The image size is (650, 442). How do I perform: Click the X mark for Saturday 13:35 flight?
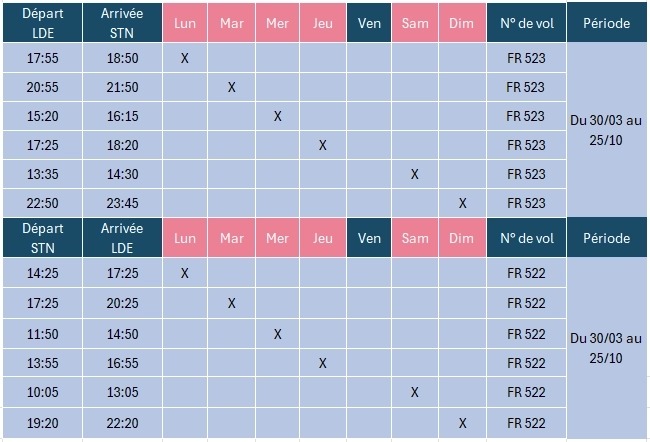415,174
